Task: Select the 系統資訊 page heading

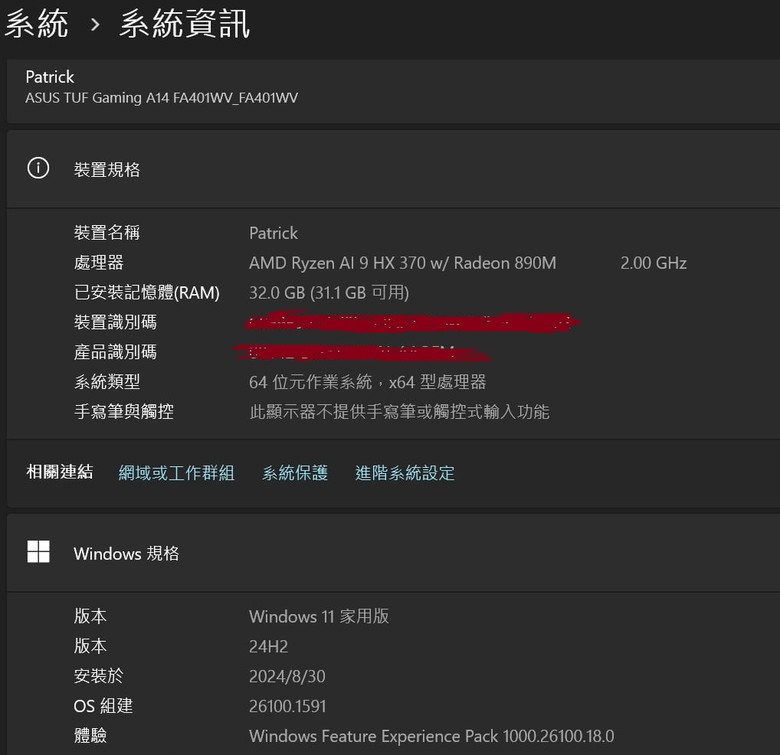Action: click(185, 24)
